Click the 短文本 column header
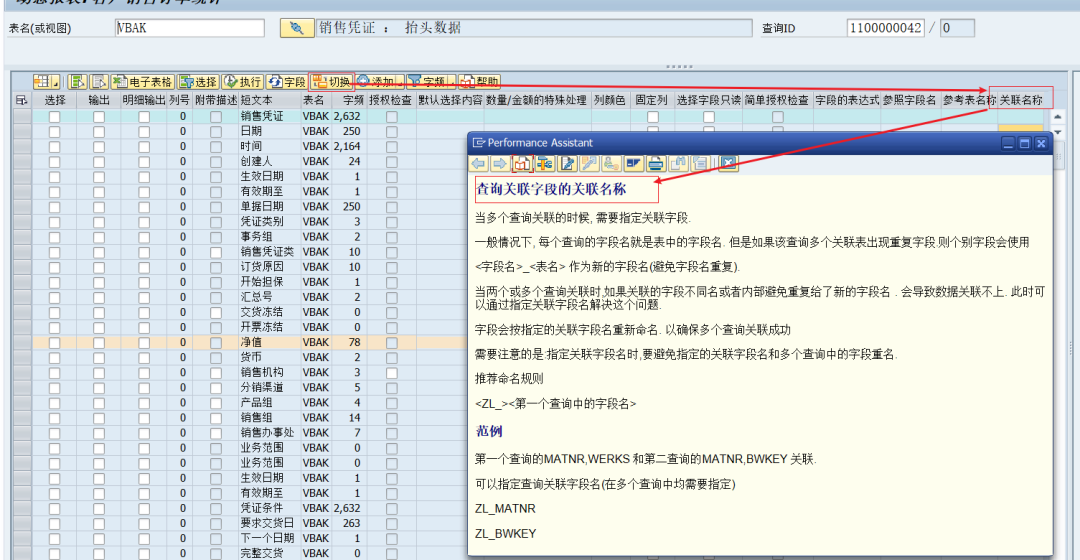The width and height of the screenshot is (1080, 560). click(268, 101)
